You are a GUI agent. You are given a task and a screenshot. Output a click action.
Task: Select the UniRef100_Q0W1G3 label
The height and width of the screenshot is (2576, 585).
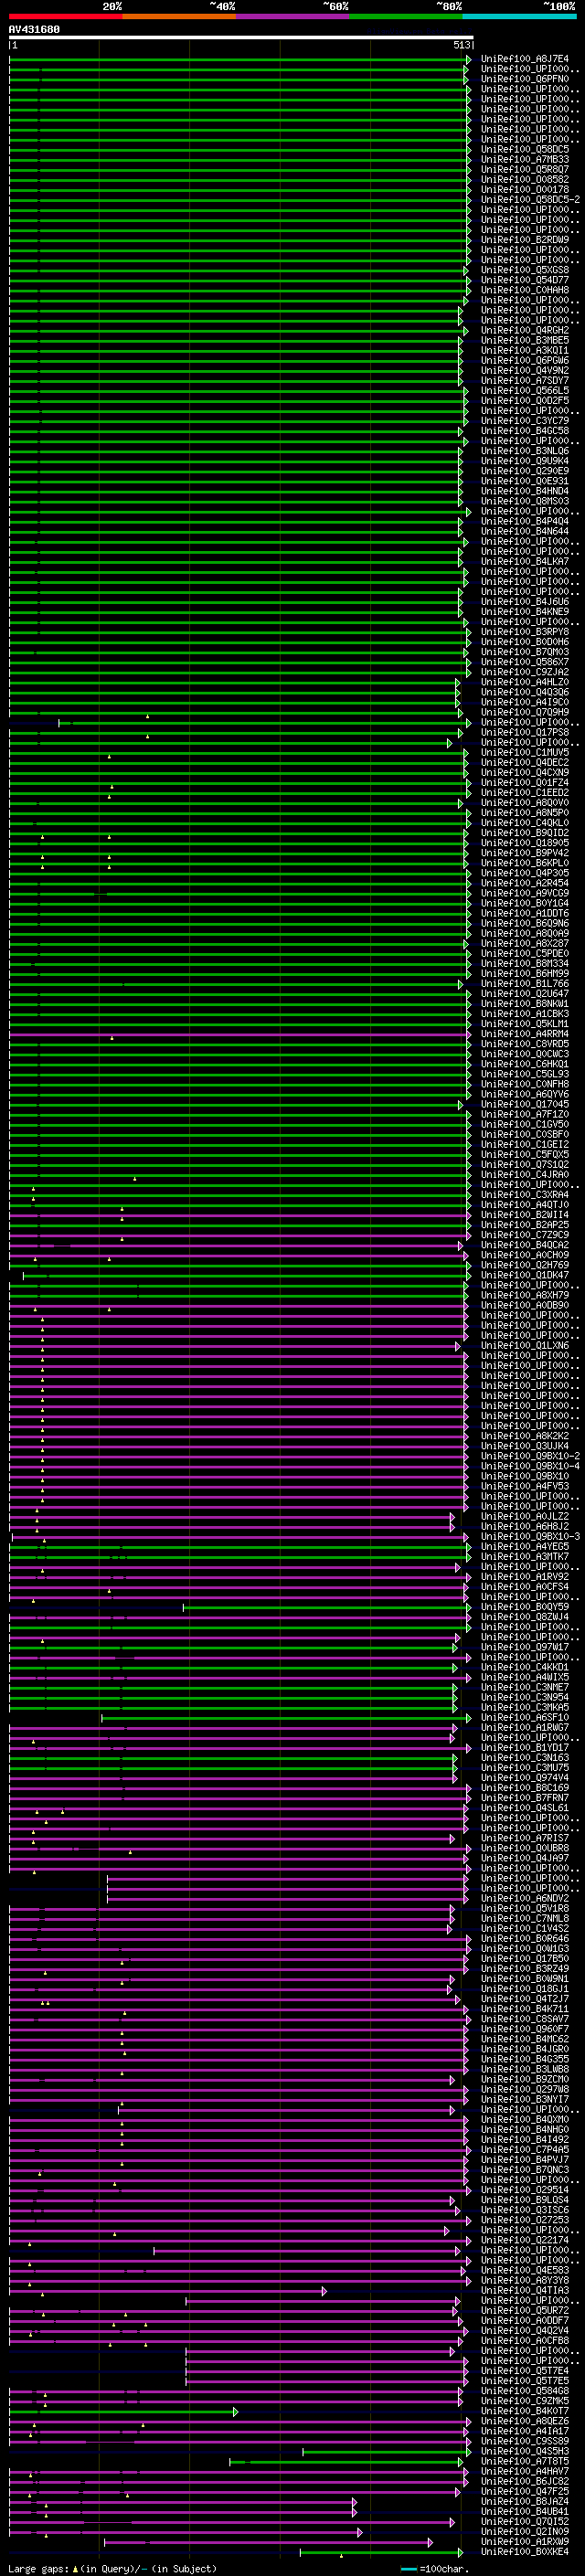[x=524, y=1948]
